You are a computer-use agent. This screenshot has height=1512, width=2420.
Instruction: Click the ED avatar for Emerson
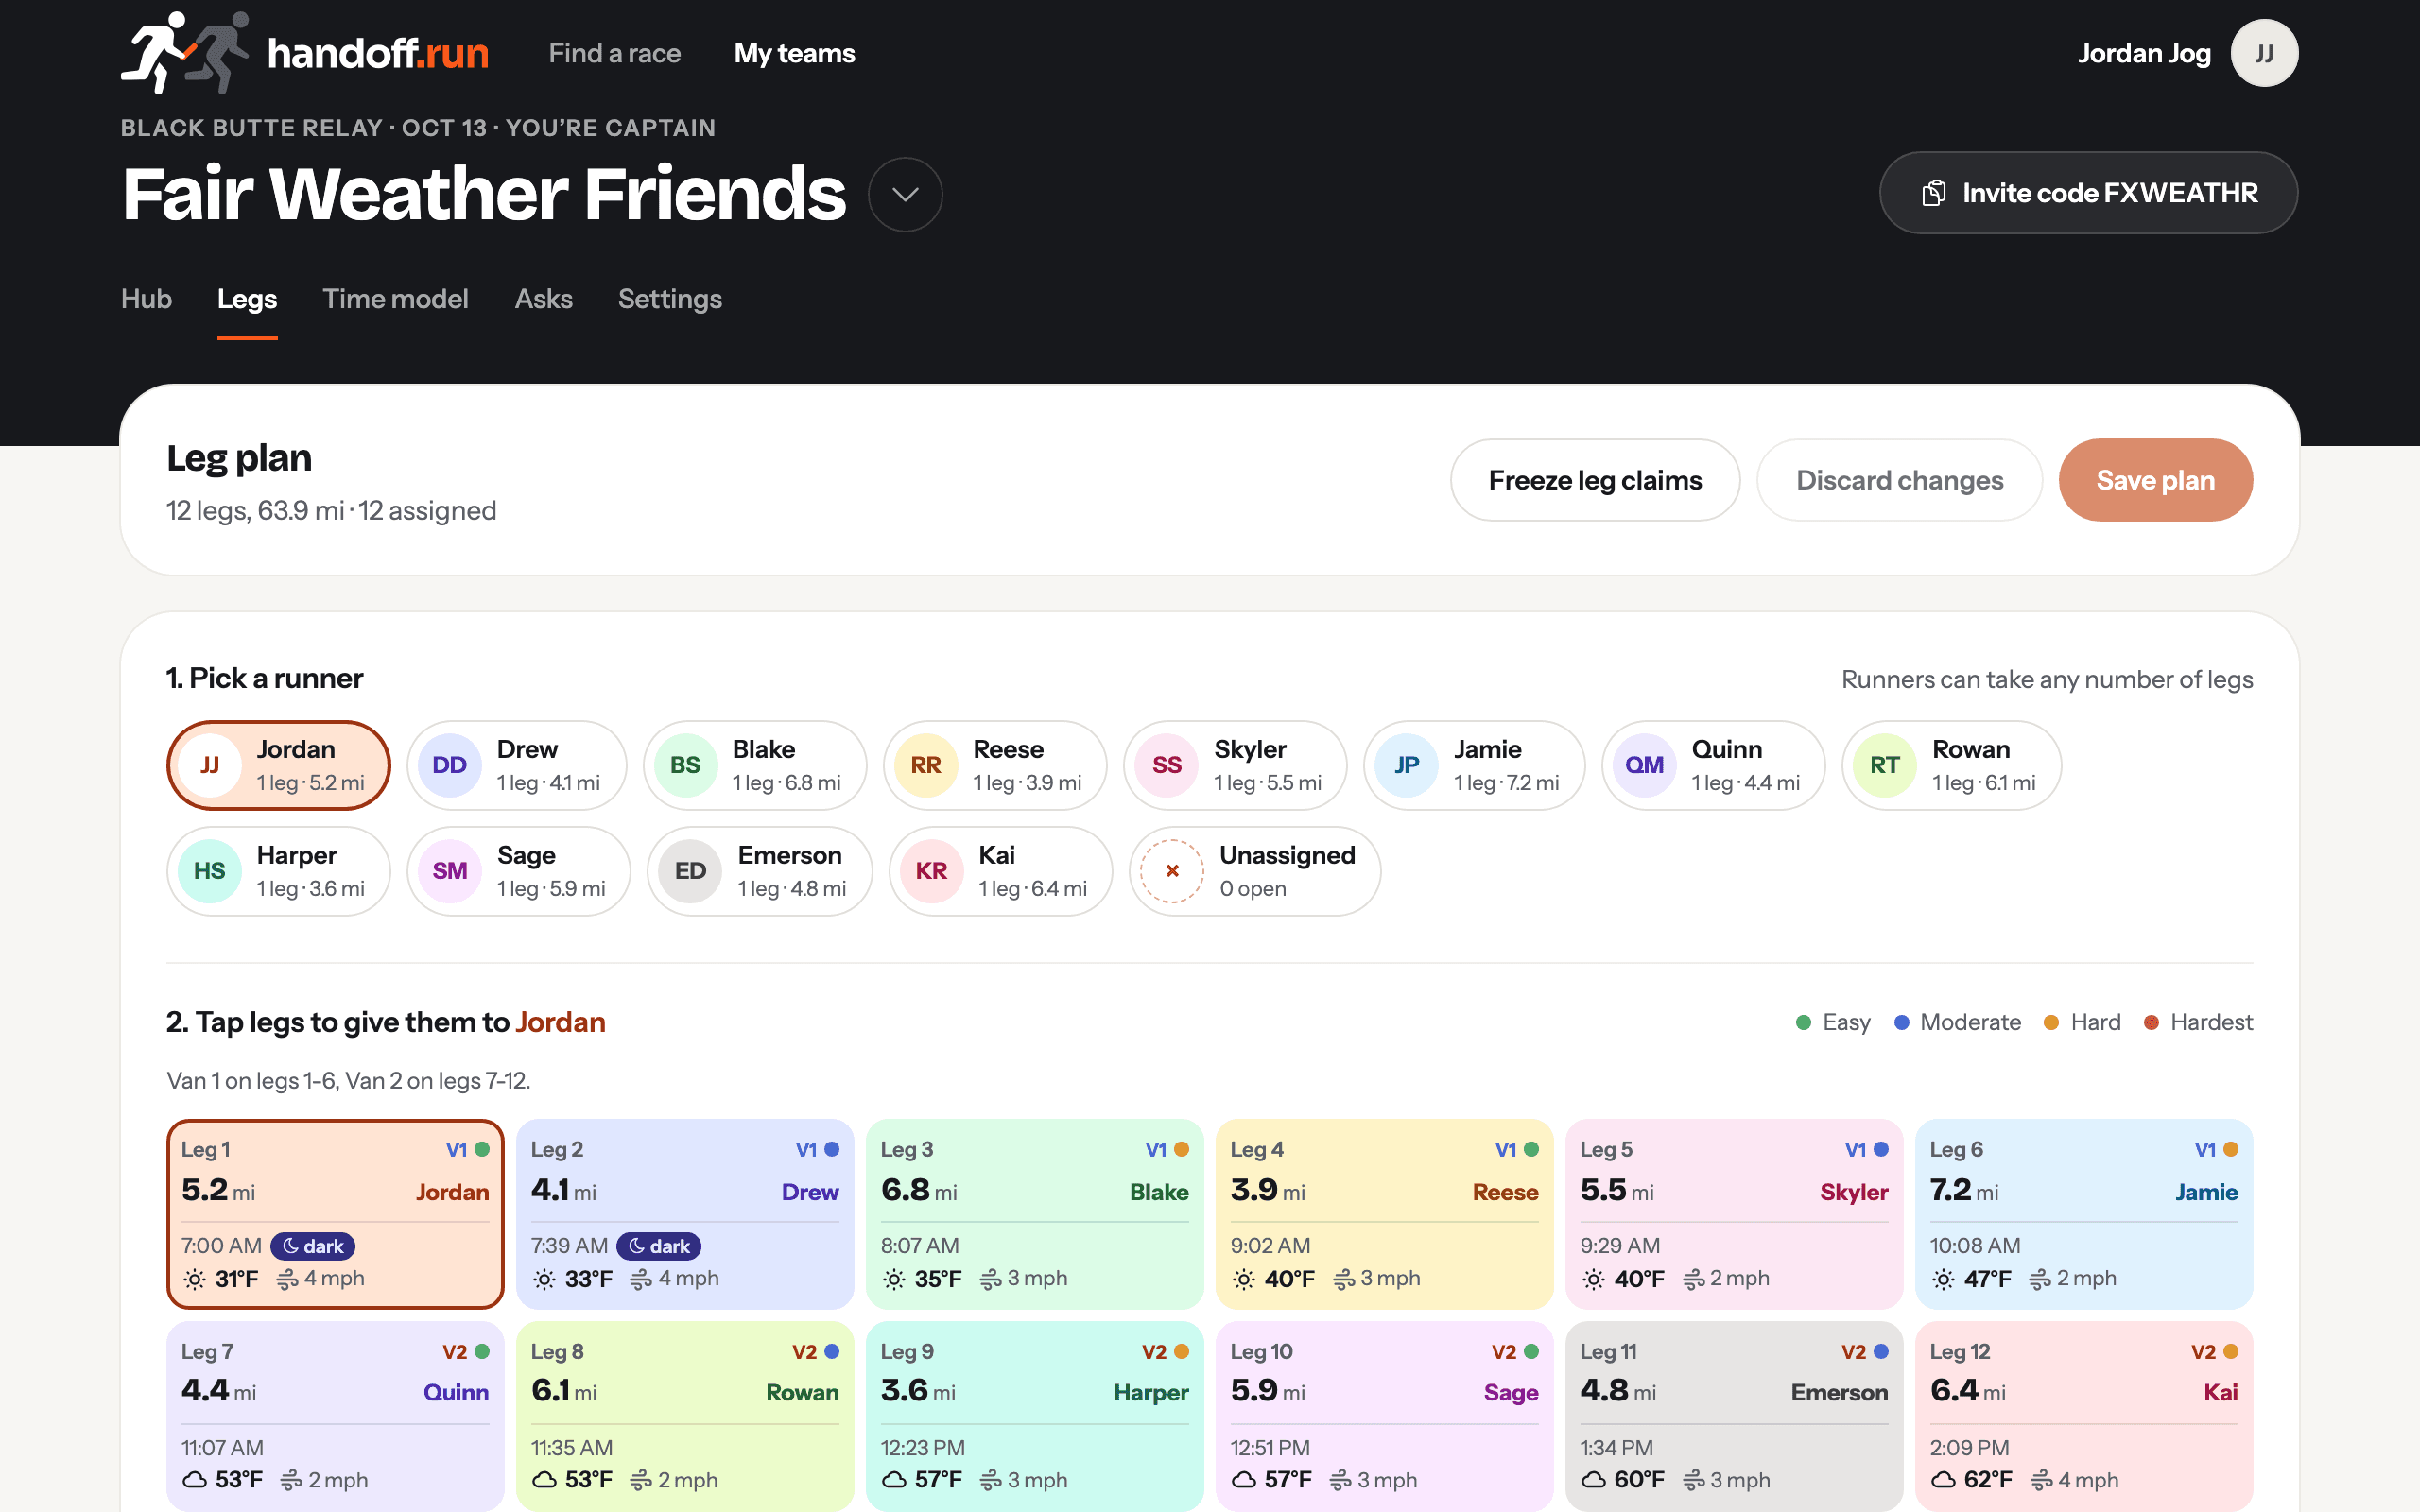[x=690, y=871]
